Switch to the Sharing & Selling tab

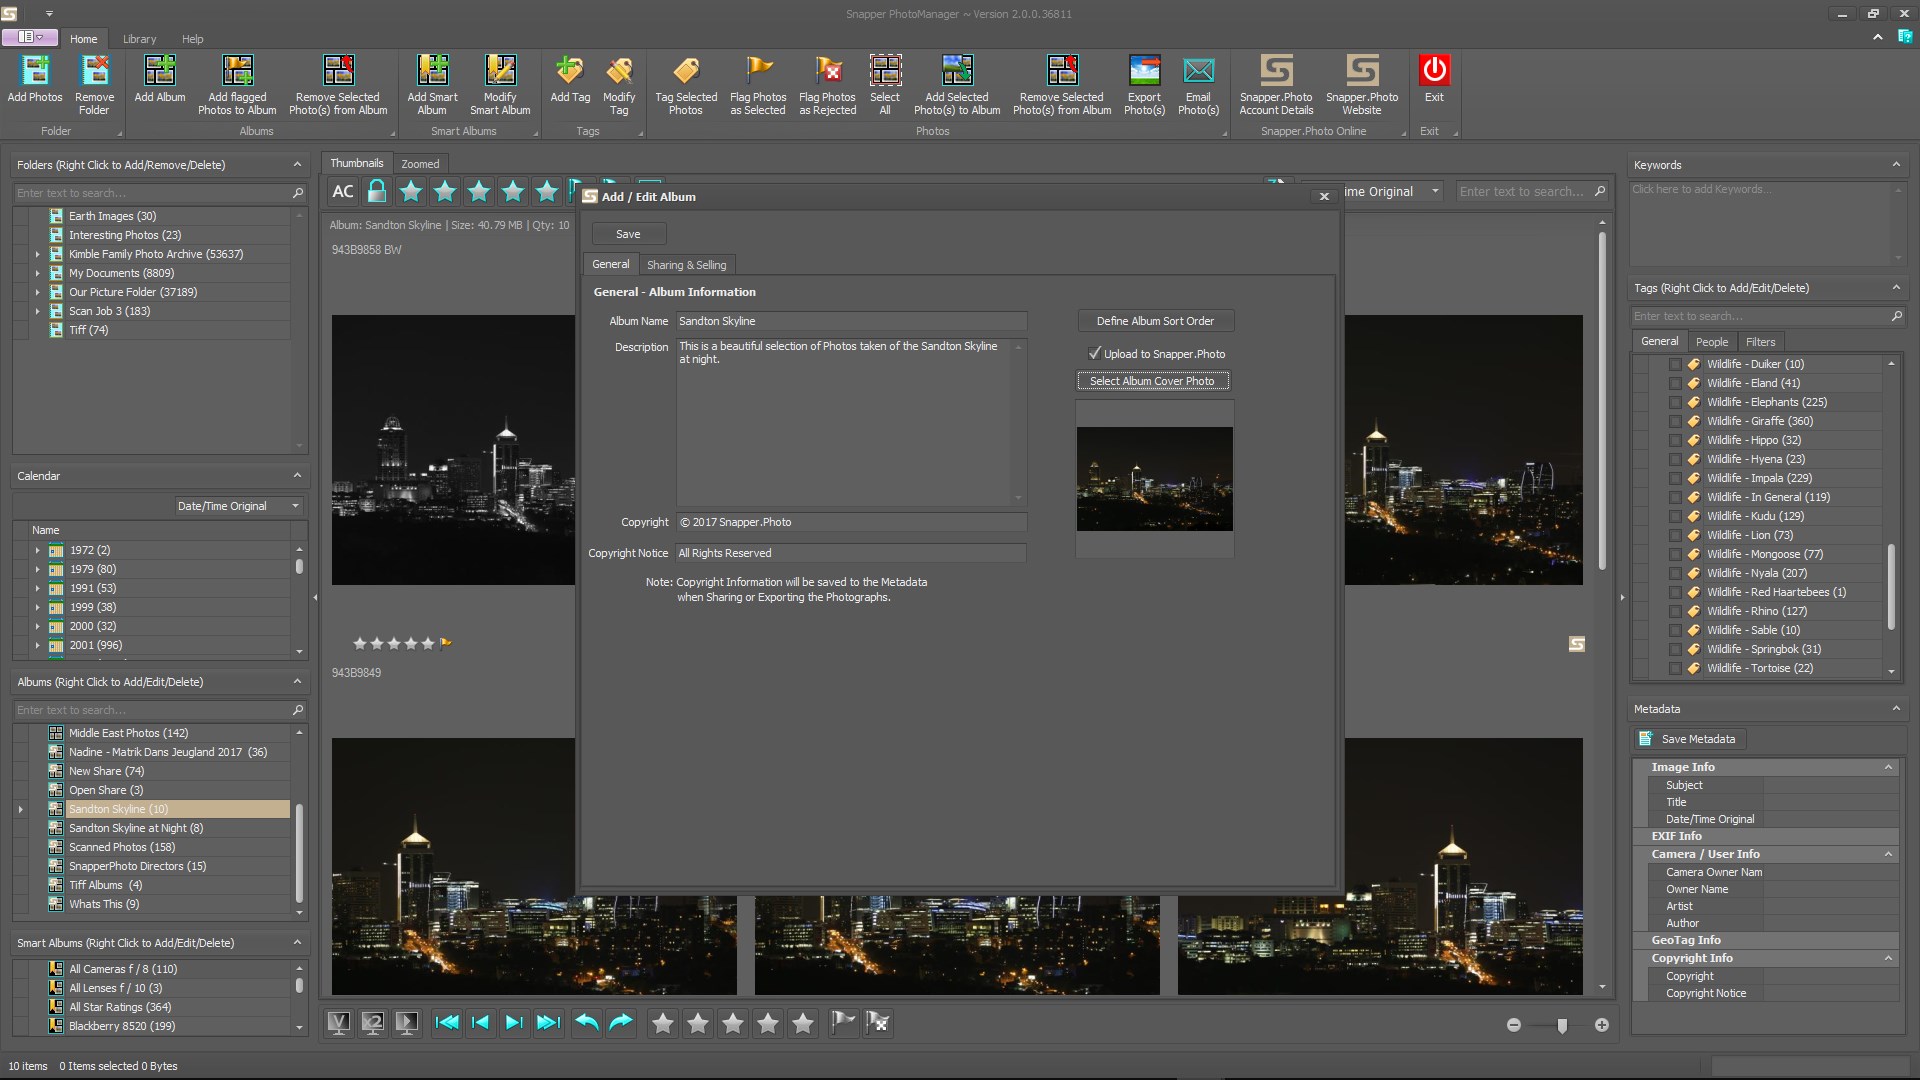686,265
